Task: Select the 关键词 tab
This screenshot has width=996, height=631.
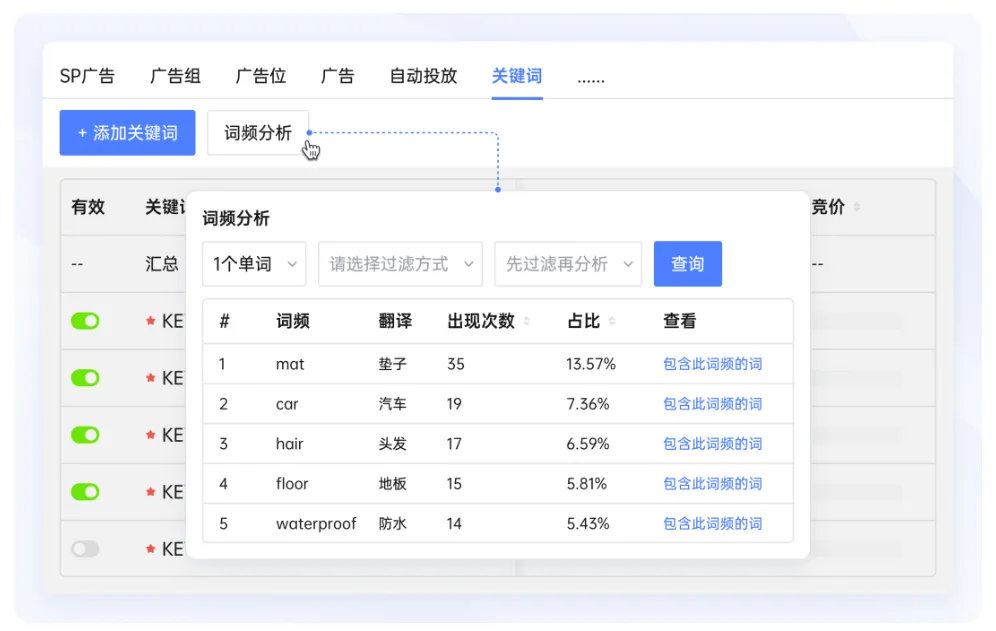Action: 517,76
